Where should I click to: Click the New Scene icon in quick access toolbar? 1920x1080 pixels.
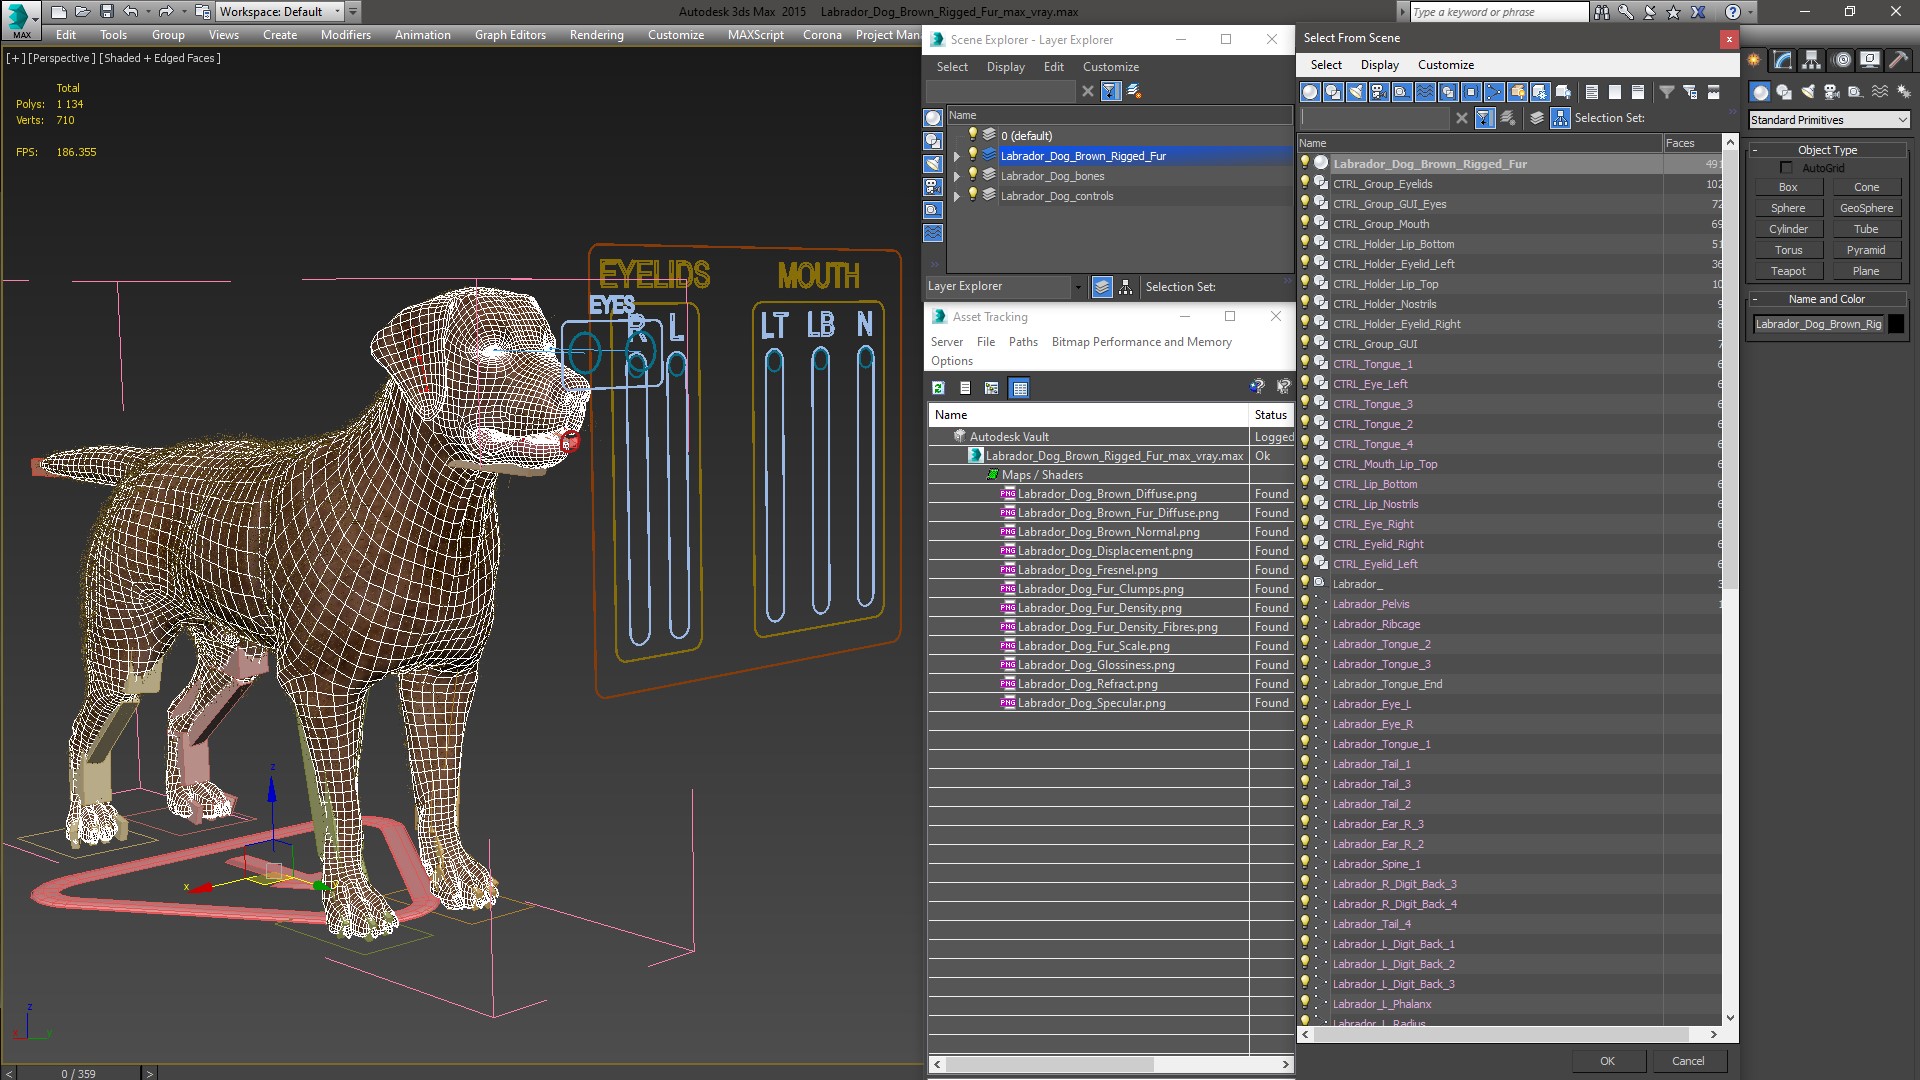click(x=58, y=12)
